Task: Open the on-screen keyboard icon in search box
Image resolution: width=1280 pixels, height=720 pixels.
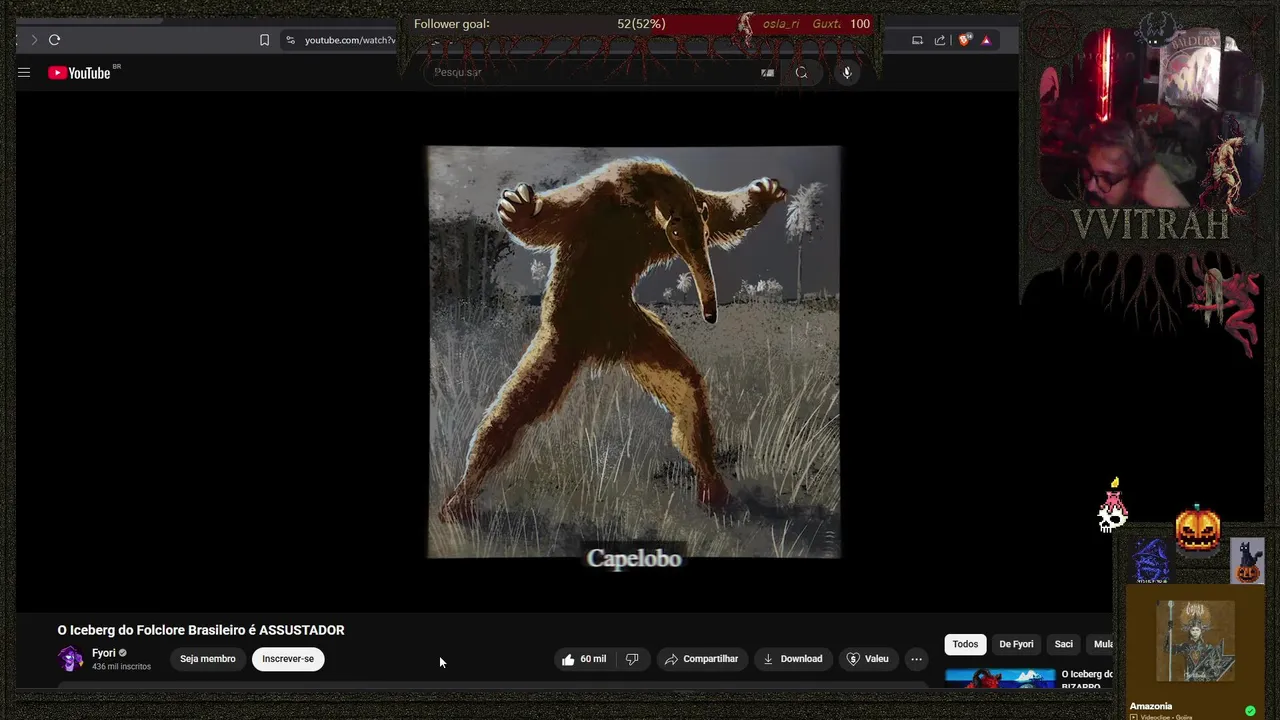Action: [x=767, y=72]
